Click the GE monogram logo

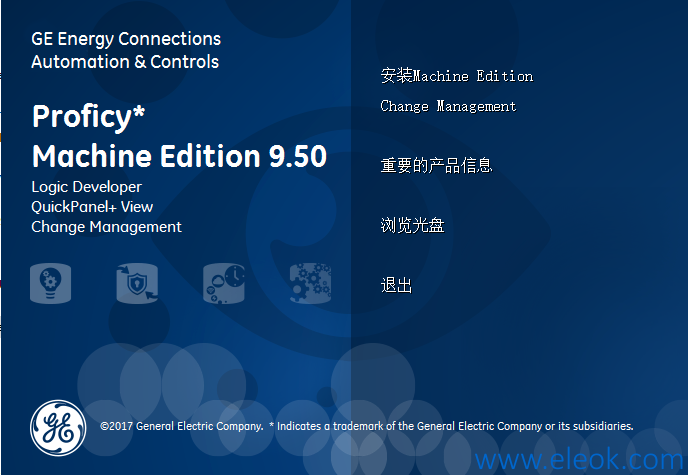(x=58, y=428)
